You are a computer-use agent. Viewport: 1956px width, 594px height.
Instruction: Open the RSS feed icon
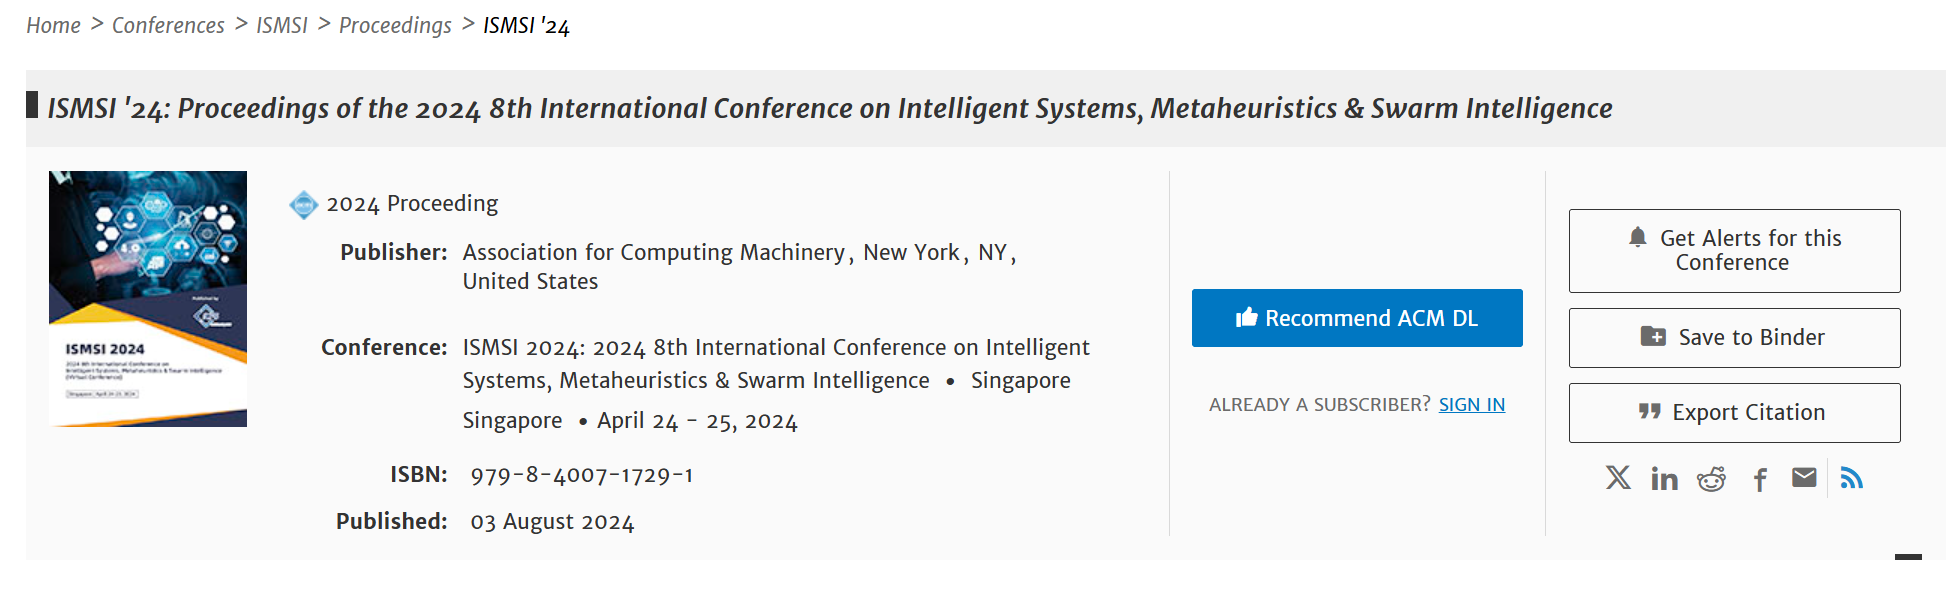[x=1852, y=478]
